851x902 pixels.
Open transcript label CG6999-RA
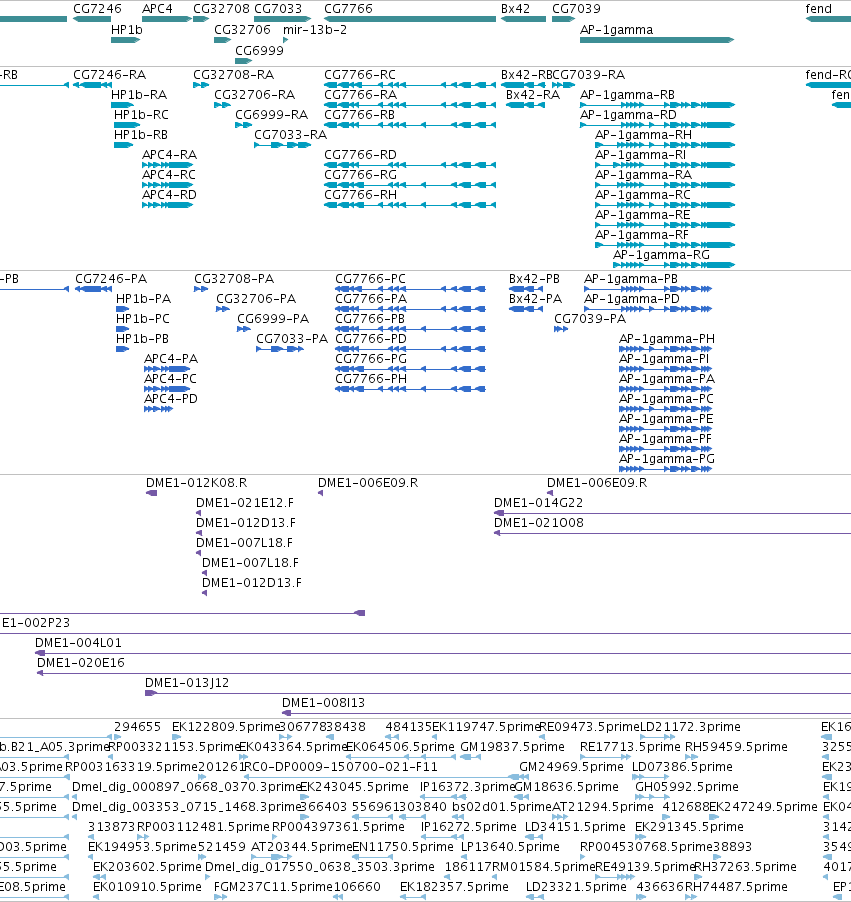[272, 114]
